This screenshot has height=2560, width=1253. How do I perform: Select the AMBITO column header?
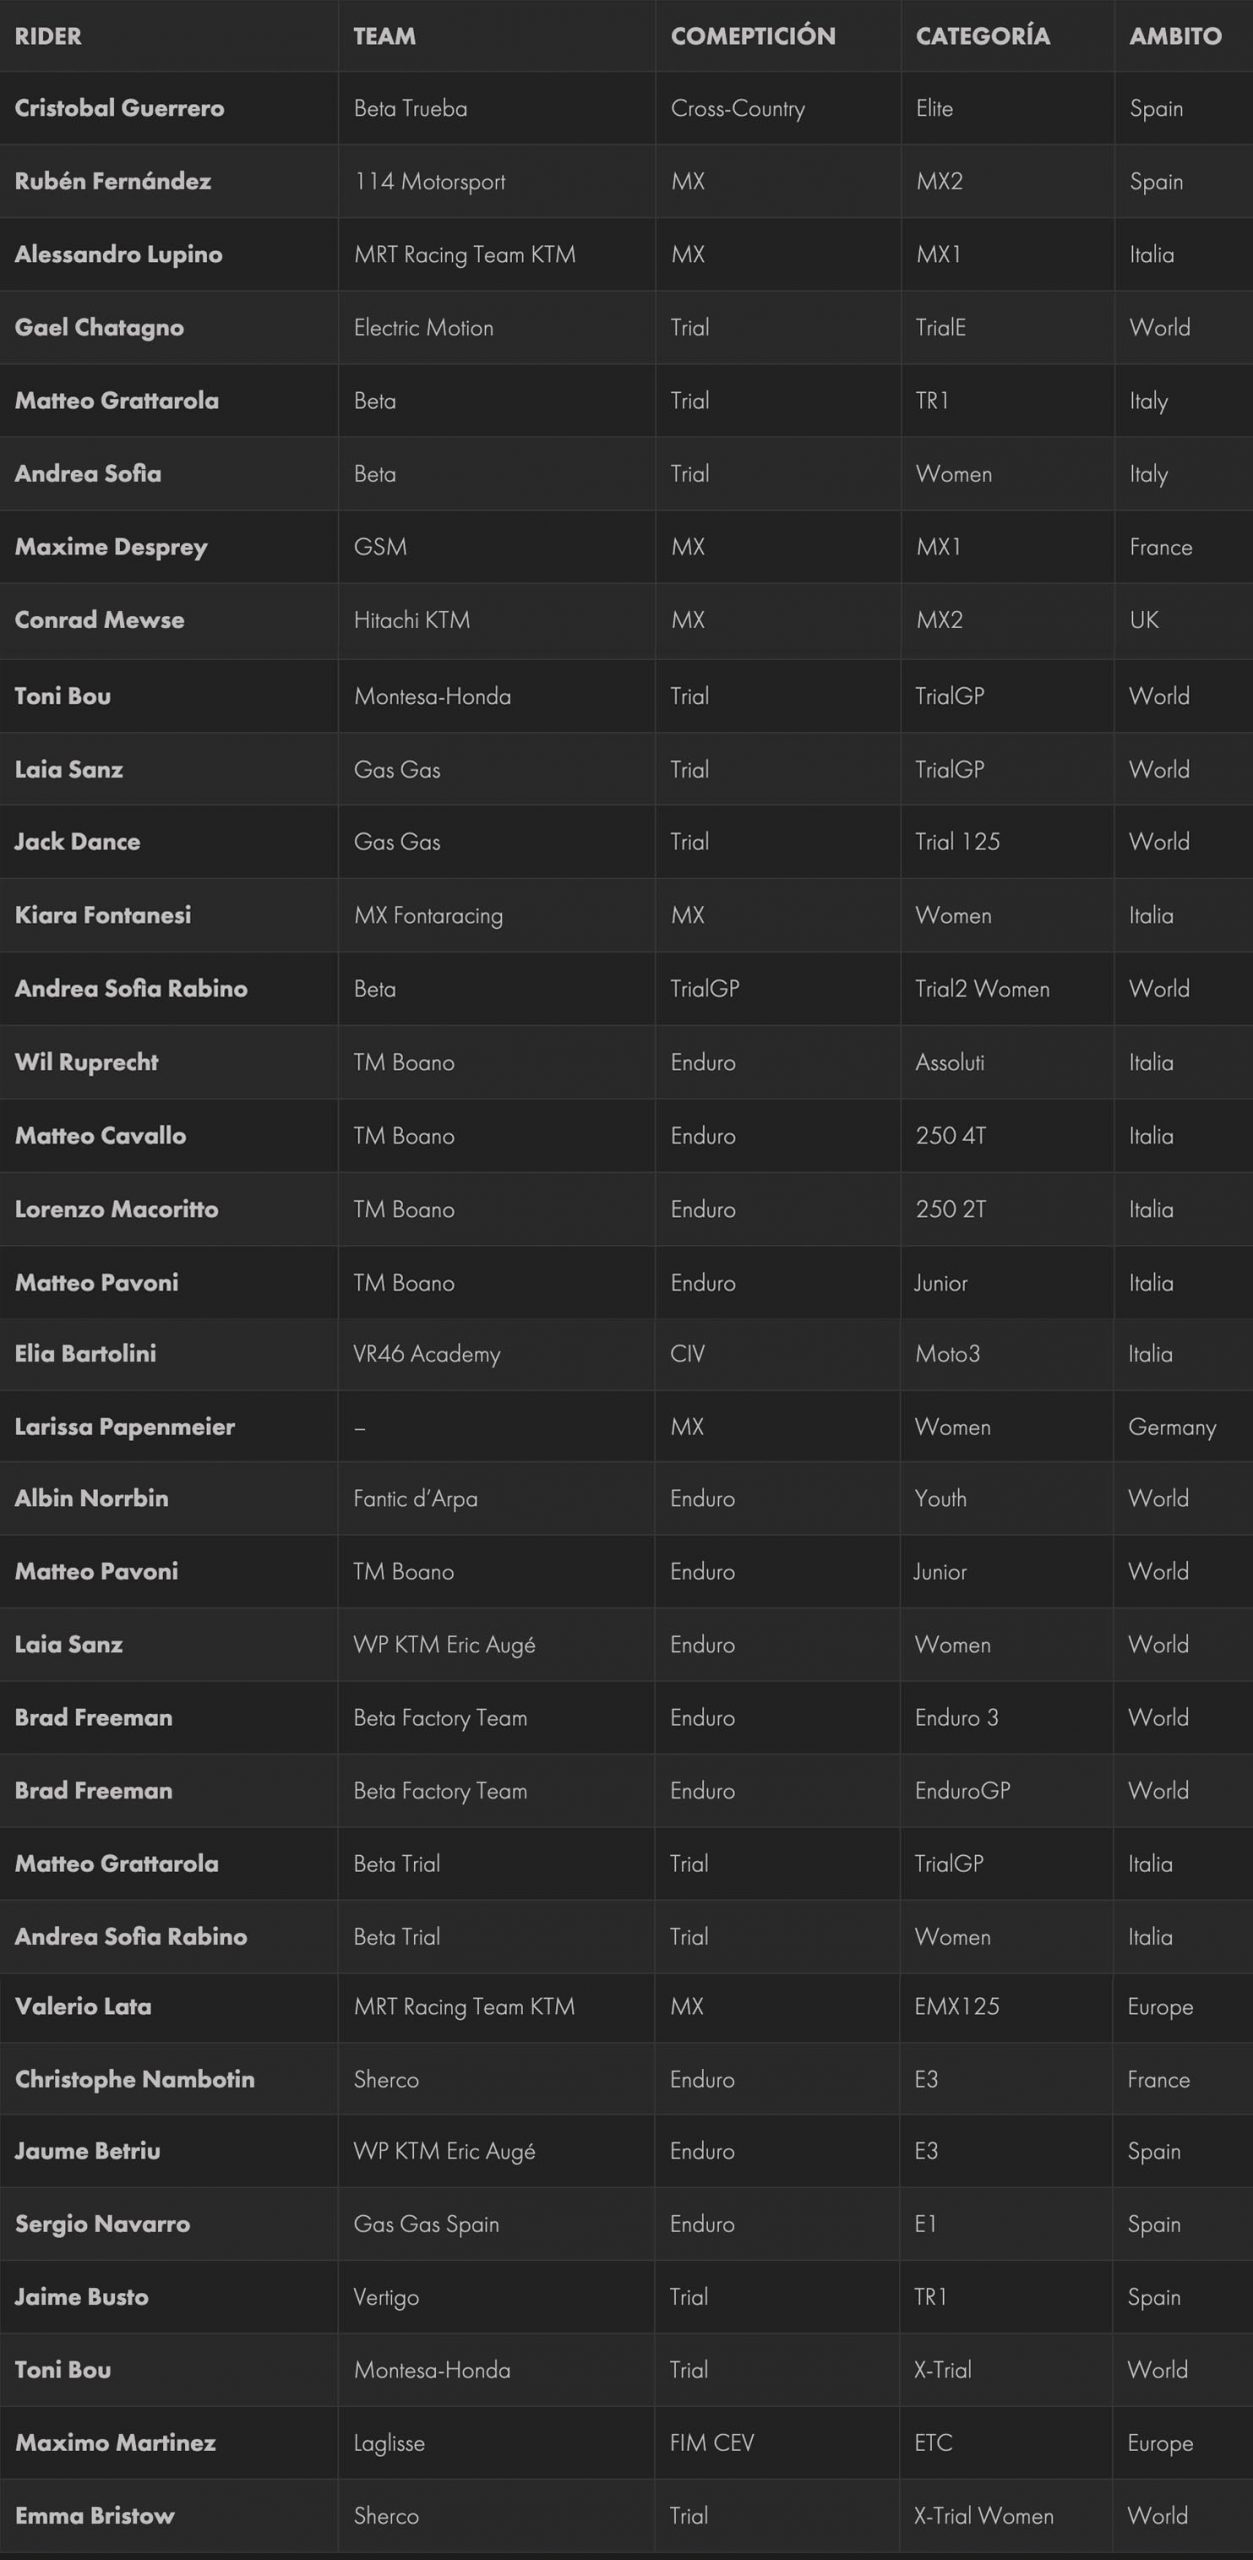1175,36
